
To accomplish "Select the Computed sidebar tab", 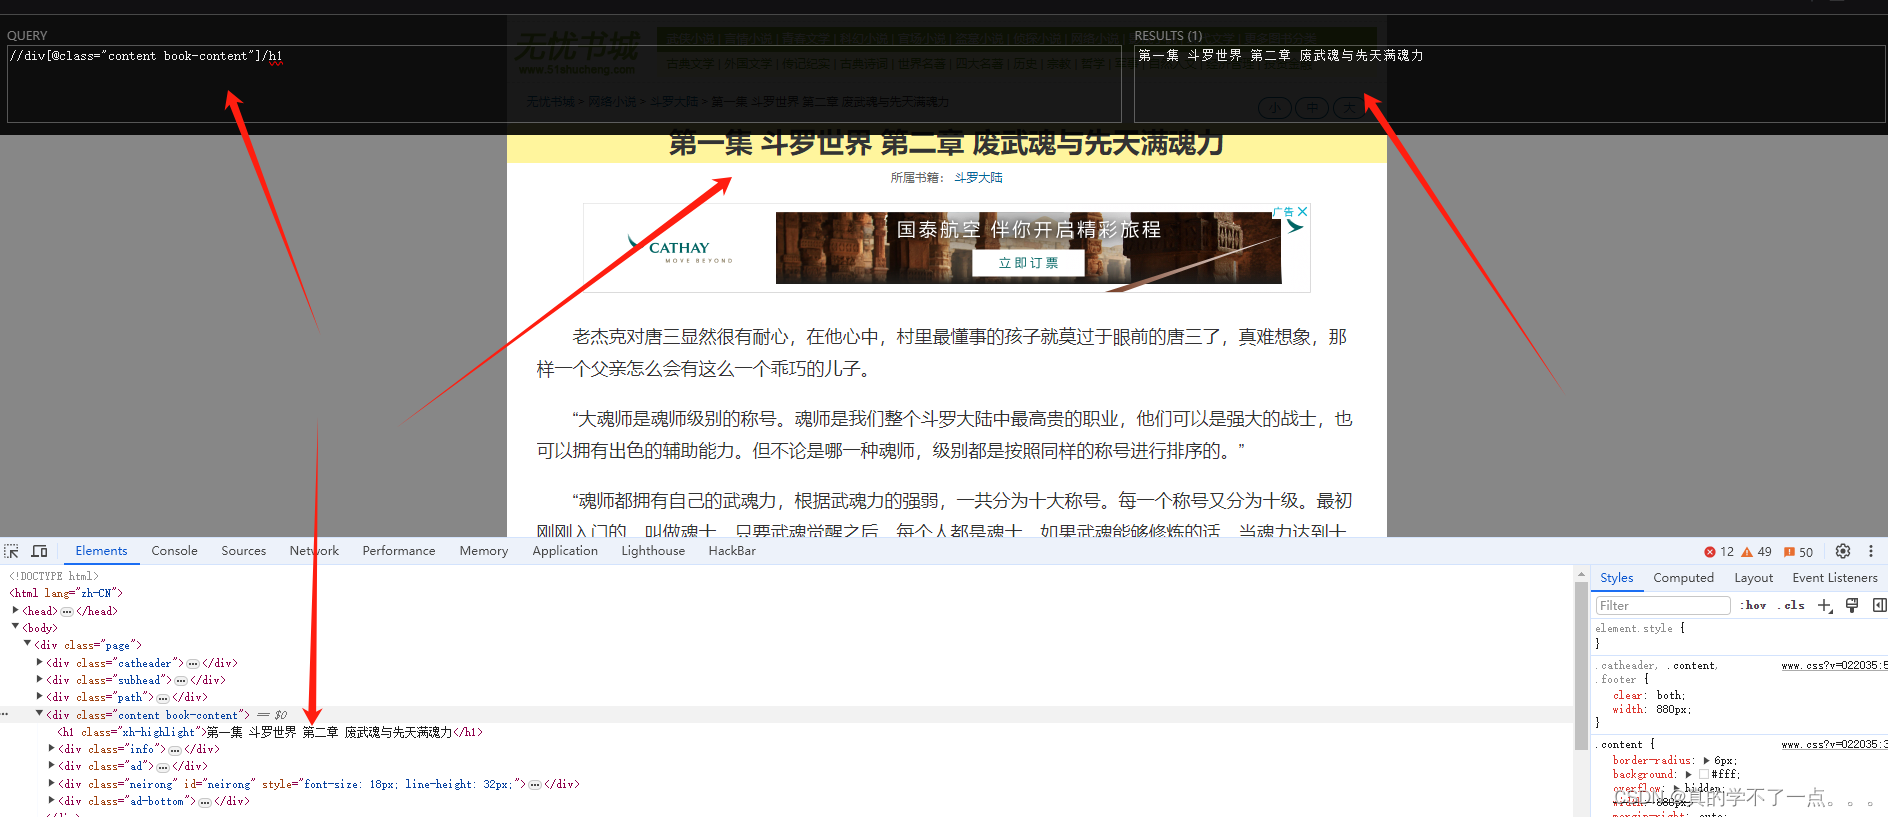I will [1683, 578].
